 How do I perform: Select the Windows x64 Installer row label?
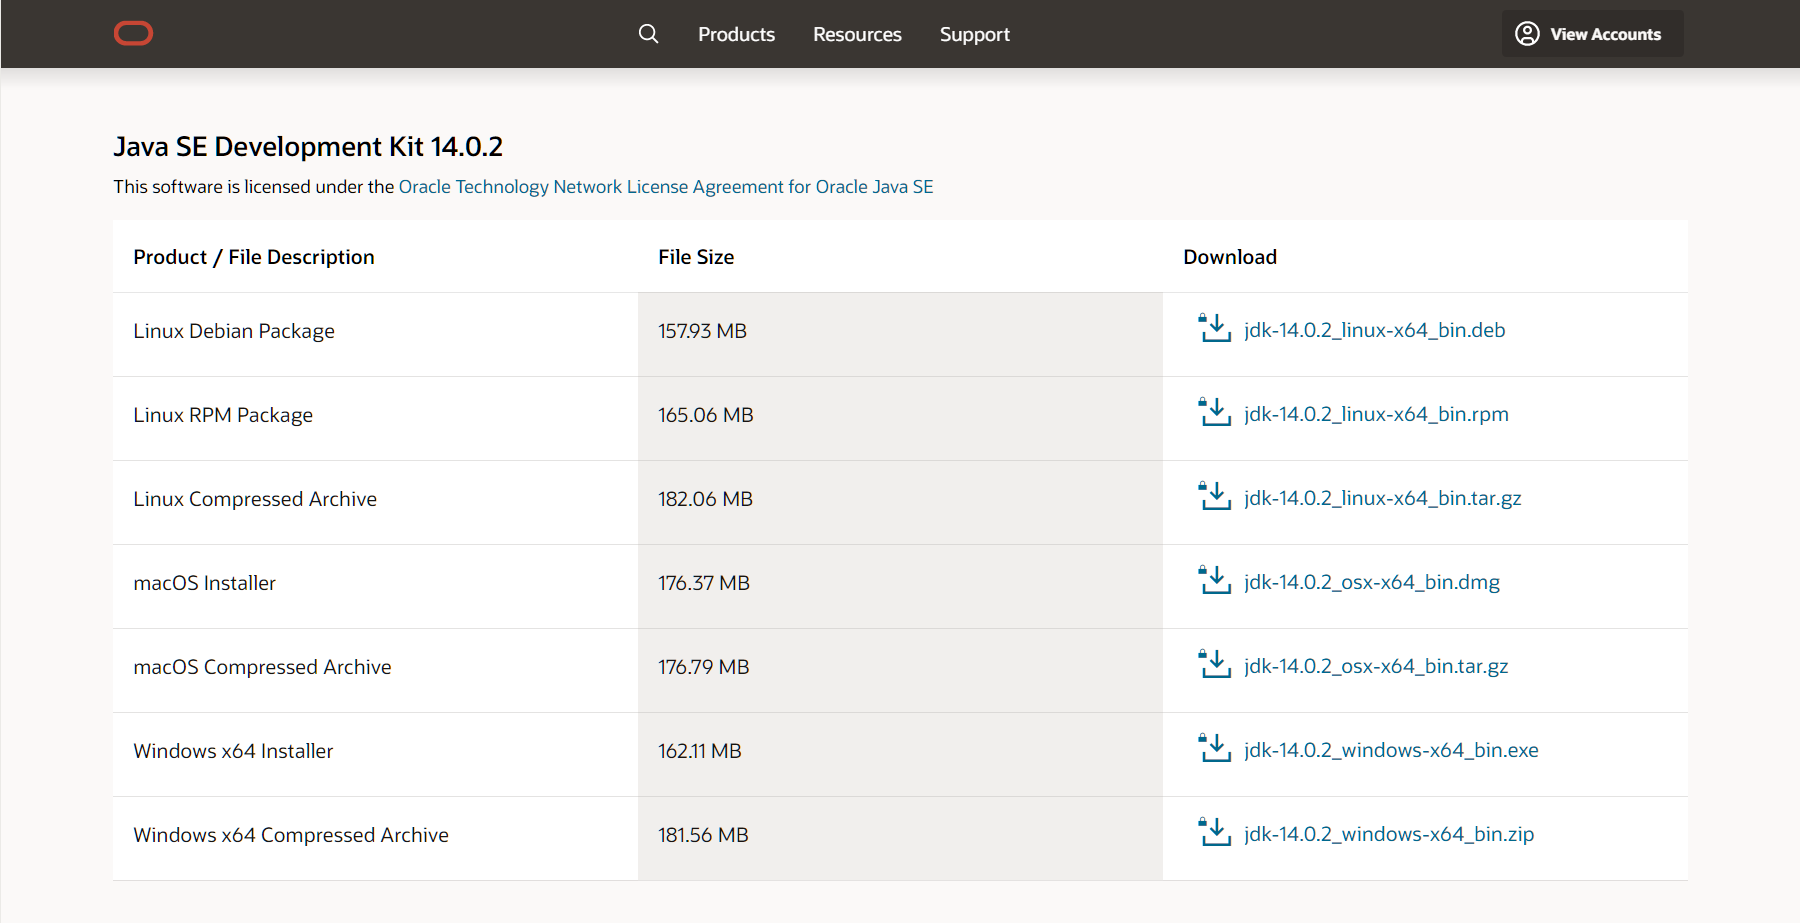pos(233,751)
